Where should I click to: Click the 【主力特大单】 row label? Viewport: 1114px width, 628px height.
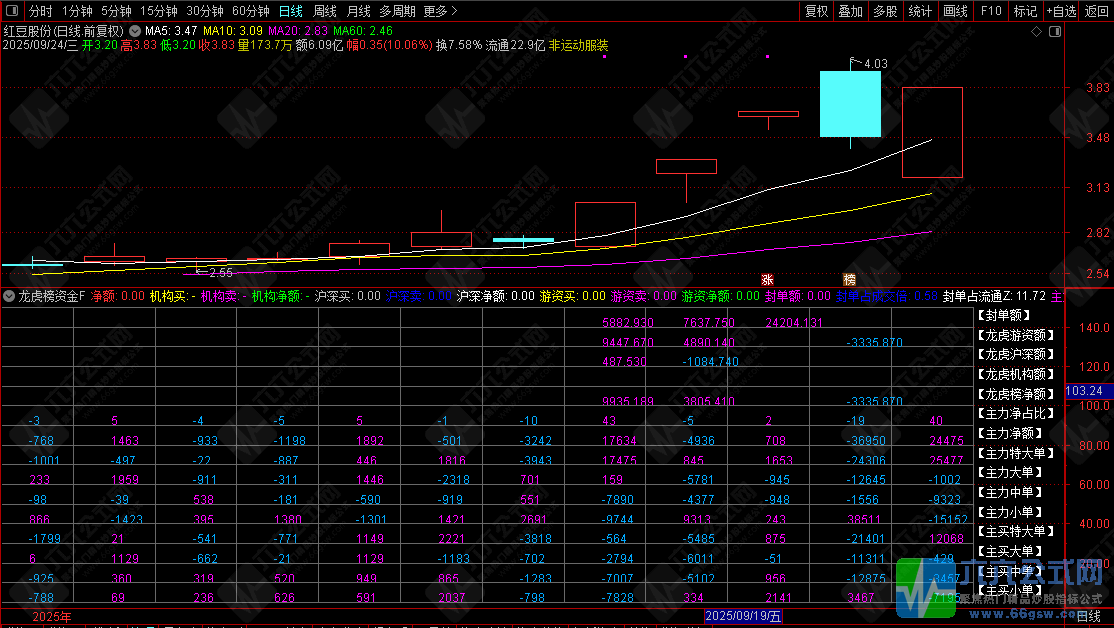pos(1017,453)
